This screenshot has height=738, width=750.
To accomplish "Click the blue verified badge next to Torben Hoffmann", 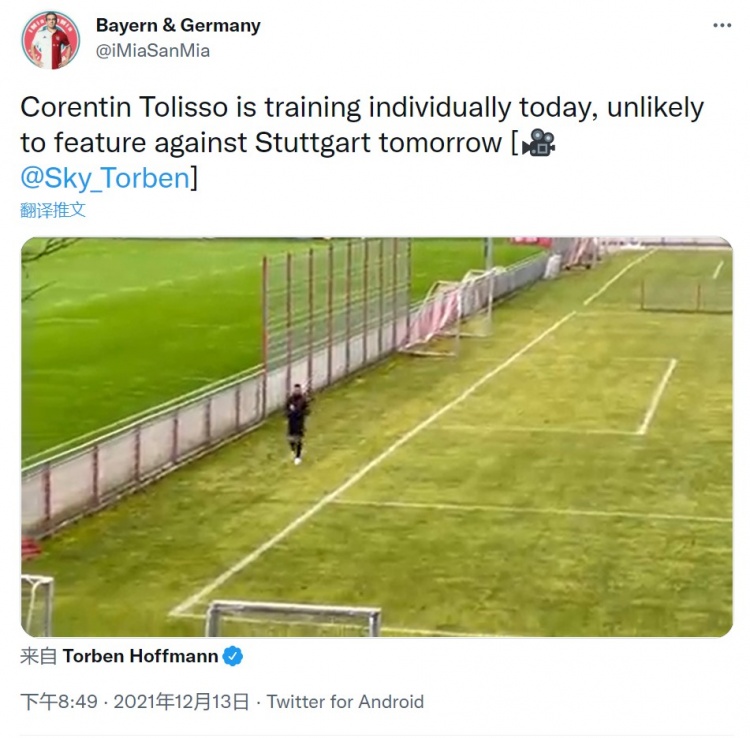I will [233, 656].
